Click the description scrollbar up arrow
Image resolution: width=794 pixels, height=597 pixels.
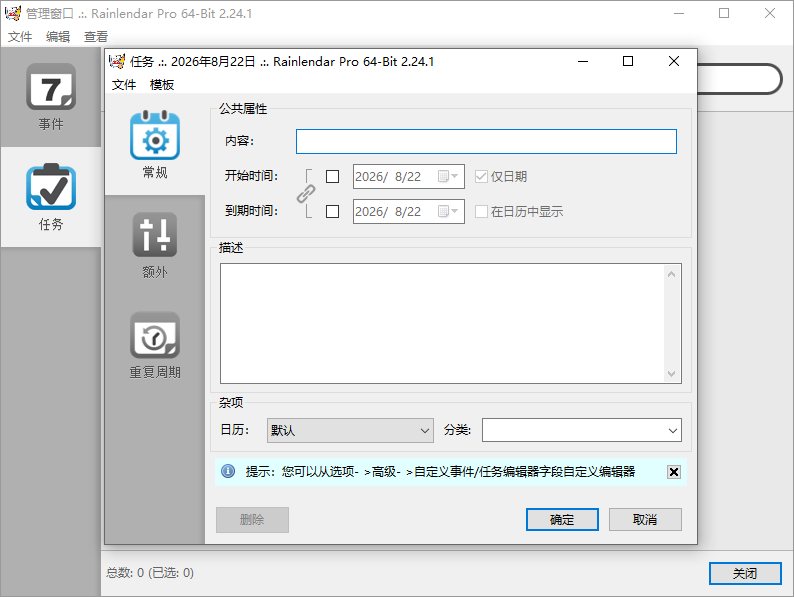[x=671, y=274]
